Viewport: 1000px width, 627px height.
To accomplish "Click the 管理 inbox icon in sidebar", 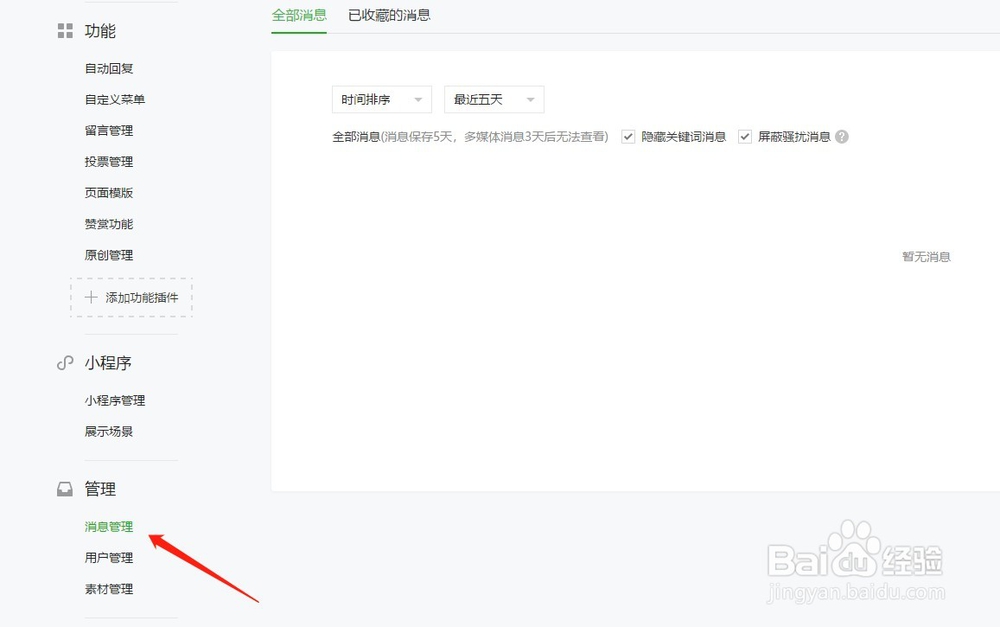I will click(65, 489).
